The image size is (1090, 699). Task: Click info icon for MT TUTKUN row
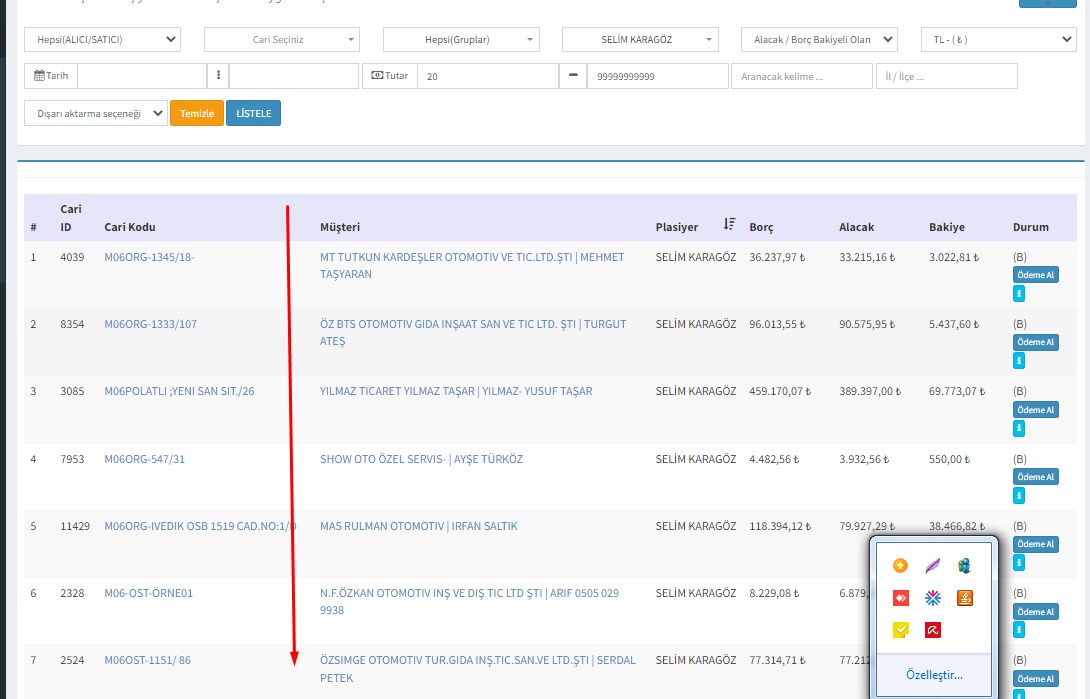point(1019,294)
